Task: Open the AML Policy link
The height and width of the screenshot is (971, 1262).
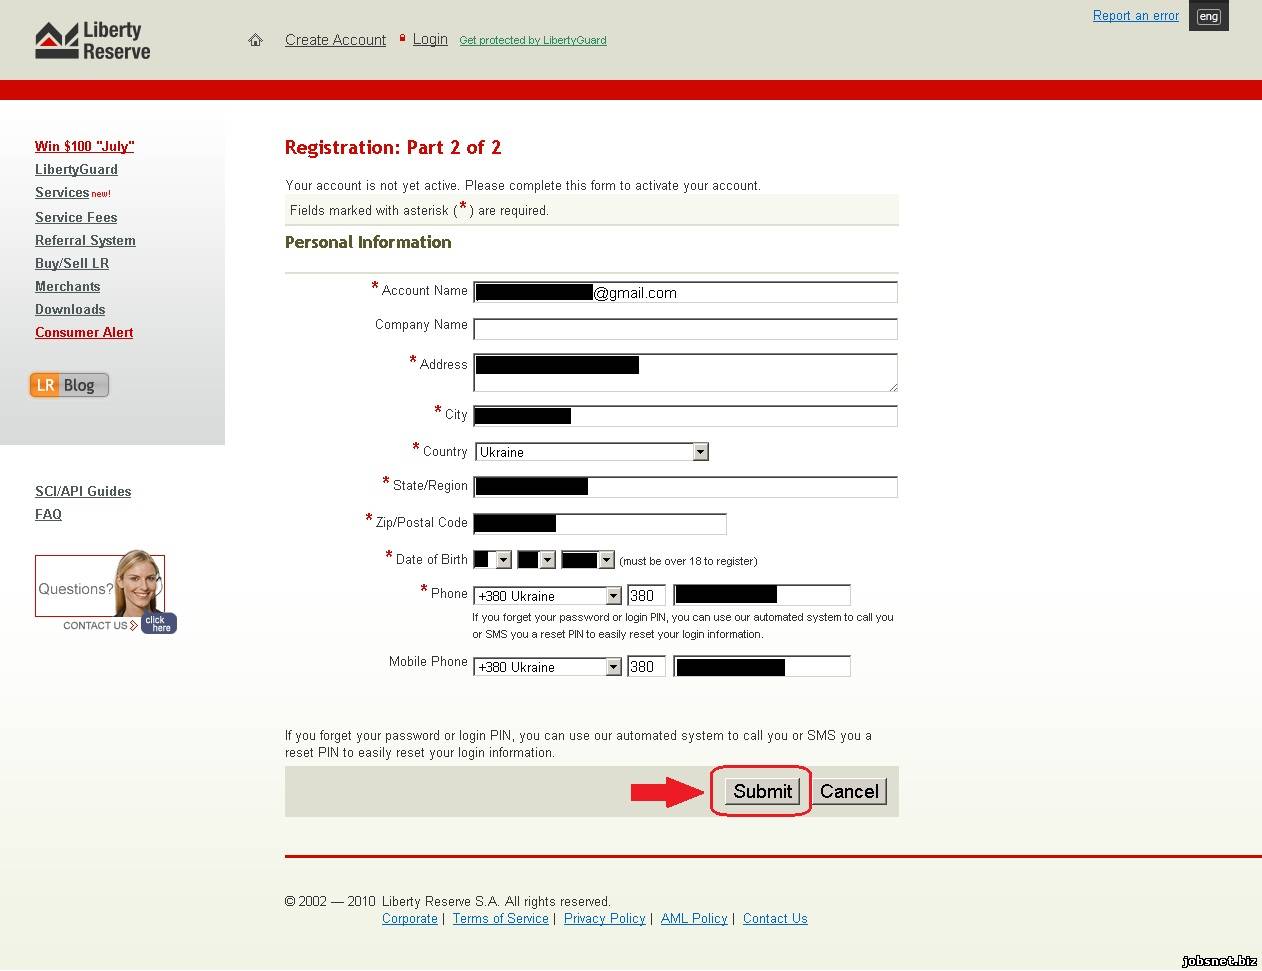Action: click(694, 918)
